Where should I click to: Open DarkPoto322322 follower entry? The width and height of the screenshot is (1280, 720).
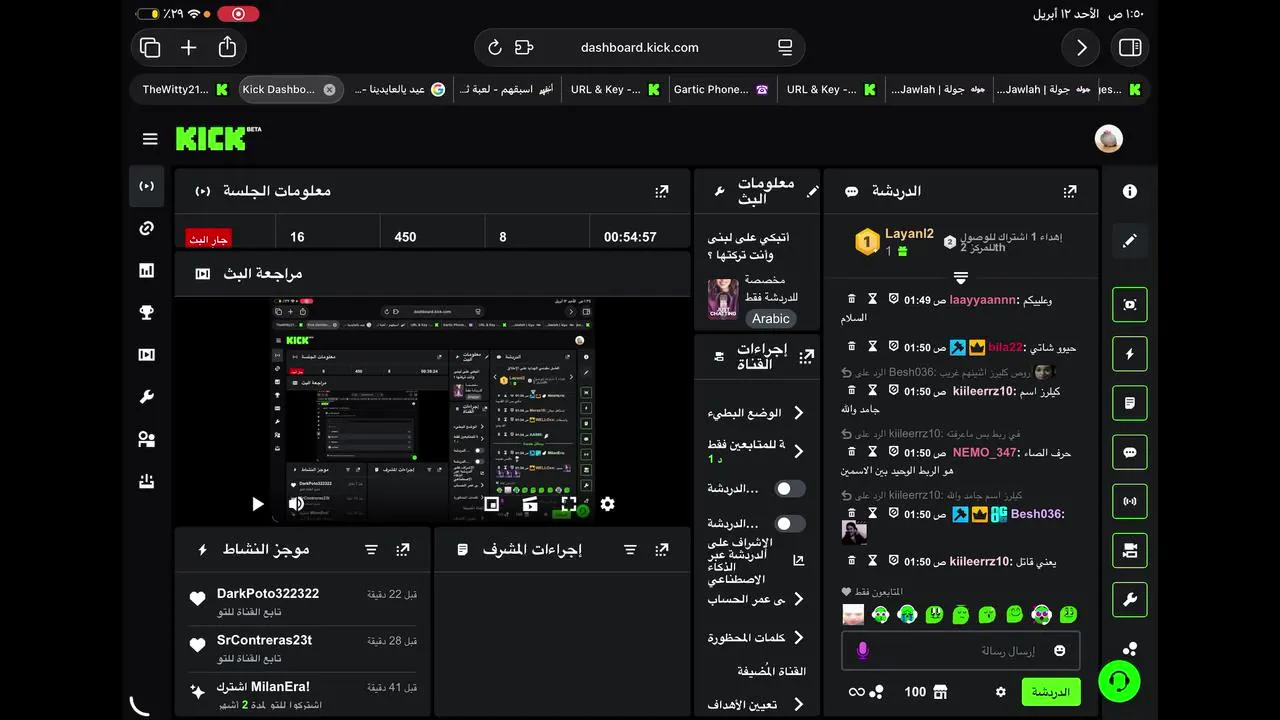(303, 602)
